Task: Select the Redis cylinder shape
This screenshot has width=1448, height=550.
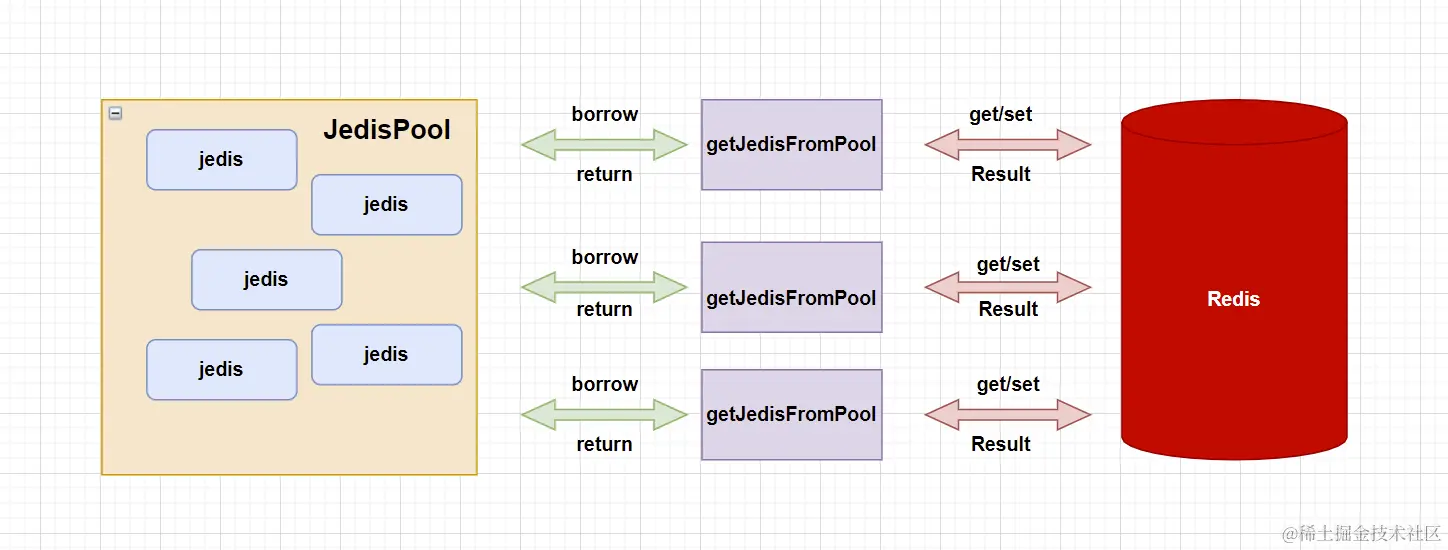Action: (1234, 280)
